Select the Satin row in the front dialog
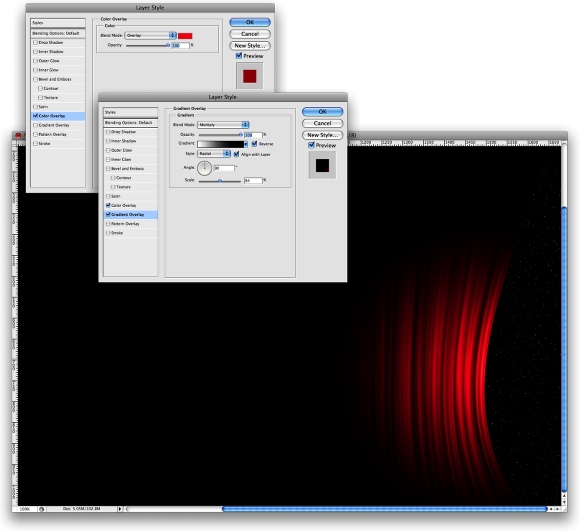580x531 pixels. tap(130, 196)
